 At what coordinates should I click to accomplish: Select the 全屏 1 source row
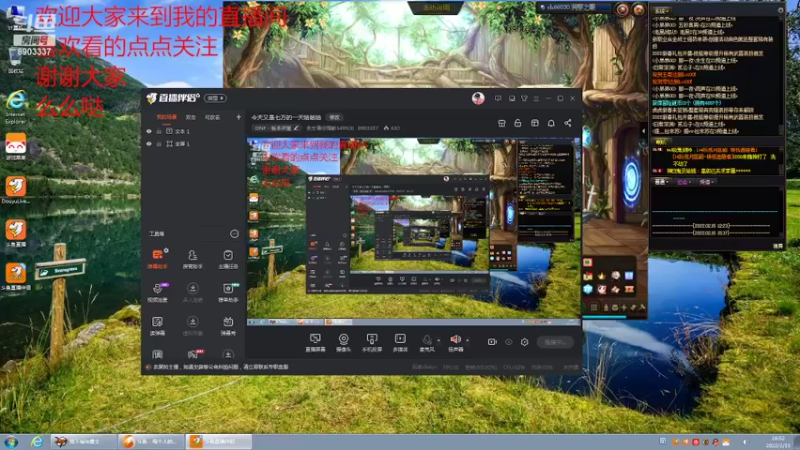coord(194,144)
